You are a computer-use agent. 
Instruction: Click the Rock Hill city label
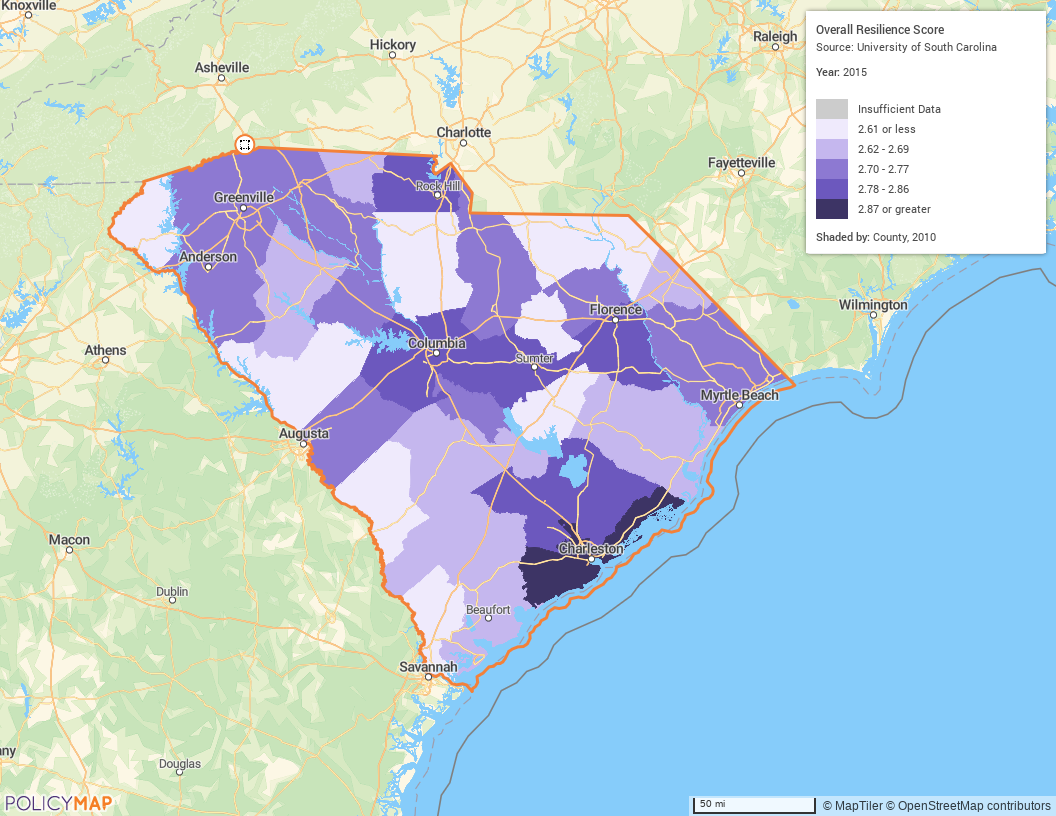tap(436, 186)
